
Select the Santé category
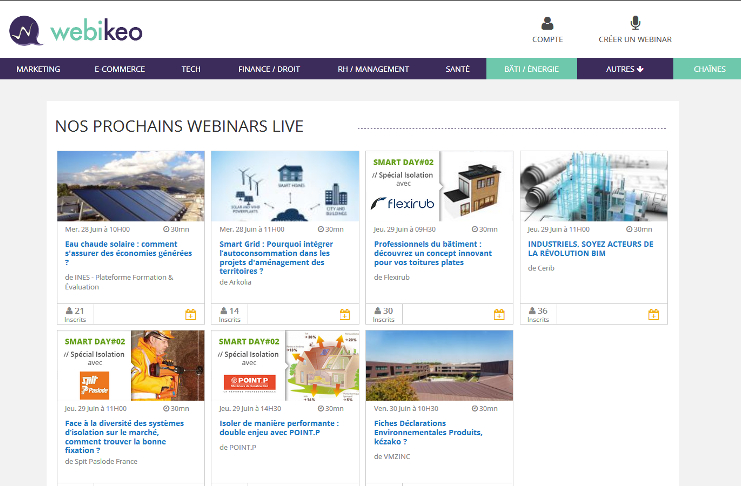[x=457, y=69]
